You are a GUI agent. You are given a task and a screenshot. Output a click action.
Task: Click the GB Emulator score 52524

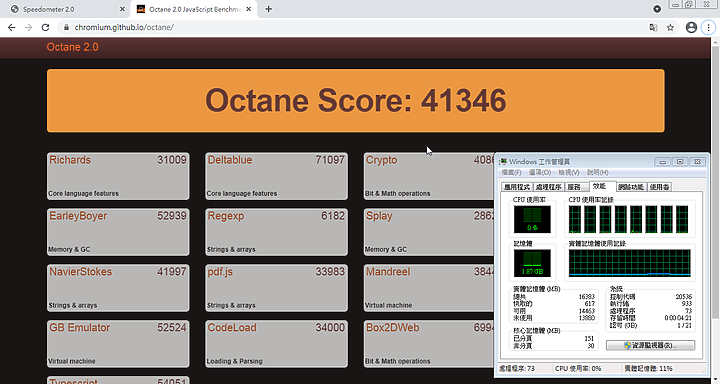click(172, 328)
